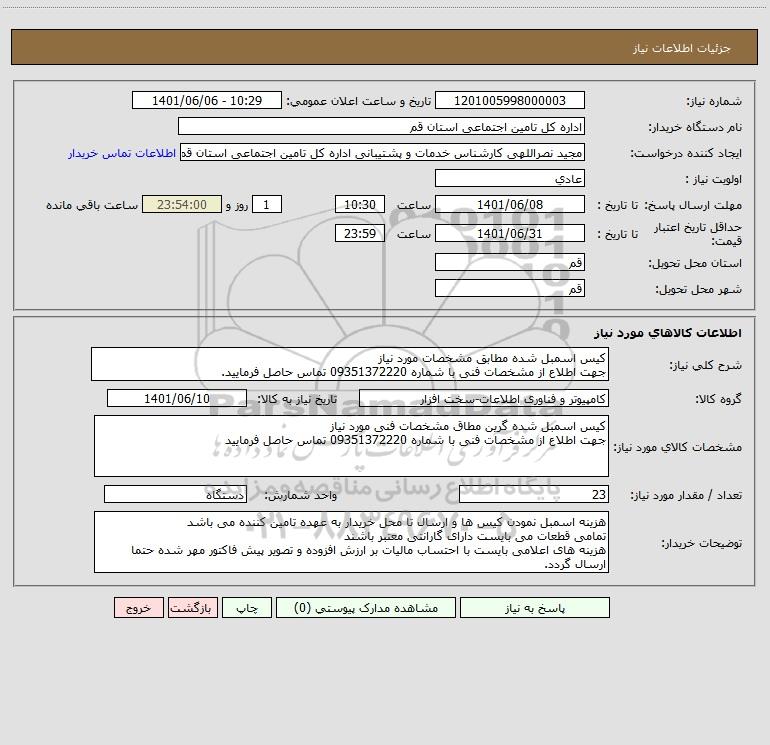The height and width of the screenshot is (745, 770).
Task: Click the label شهر محل تحویل
Action: pos(699,289)
